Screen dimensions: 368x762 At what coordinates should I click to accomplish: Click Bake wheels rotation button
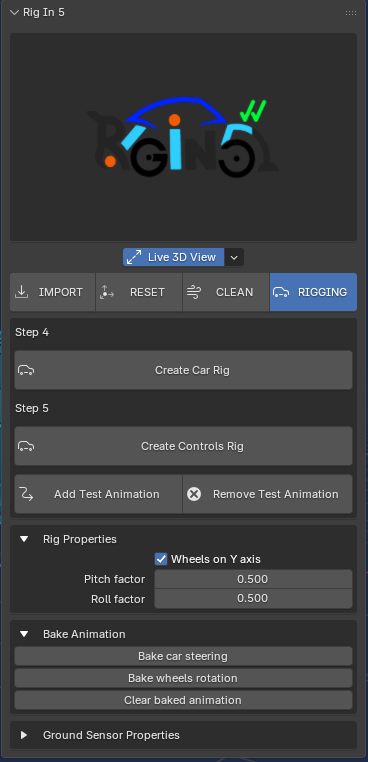[x=183, y=678]
